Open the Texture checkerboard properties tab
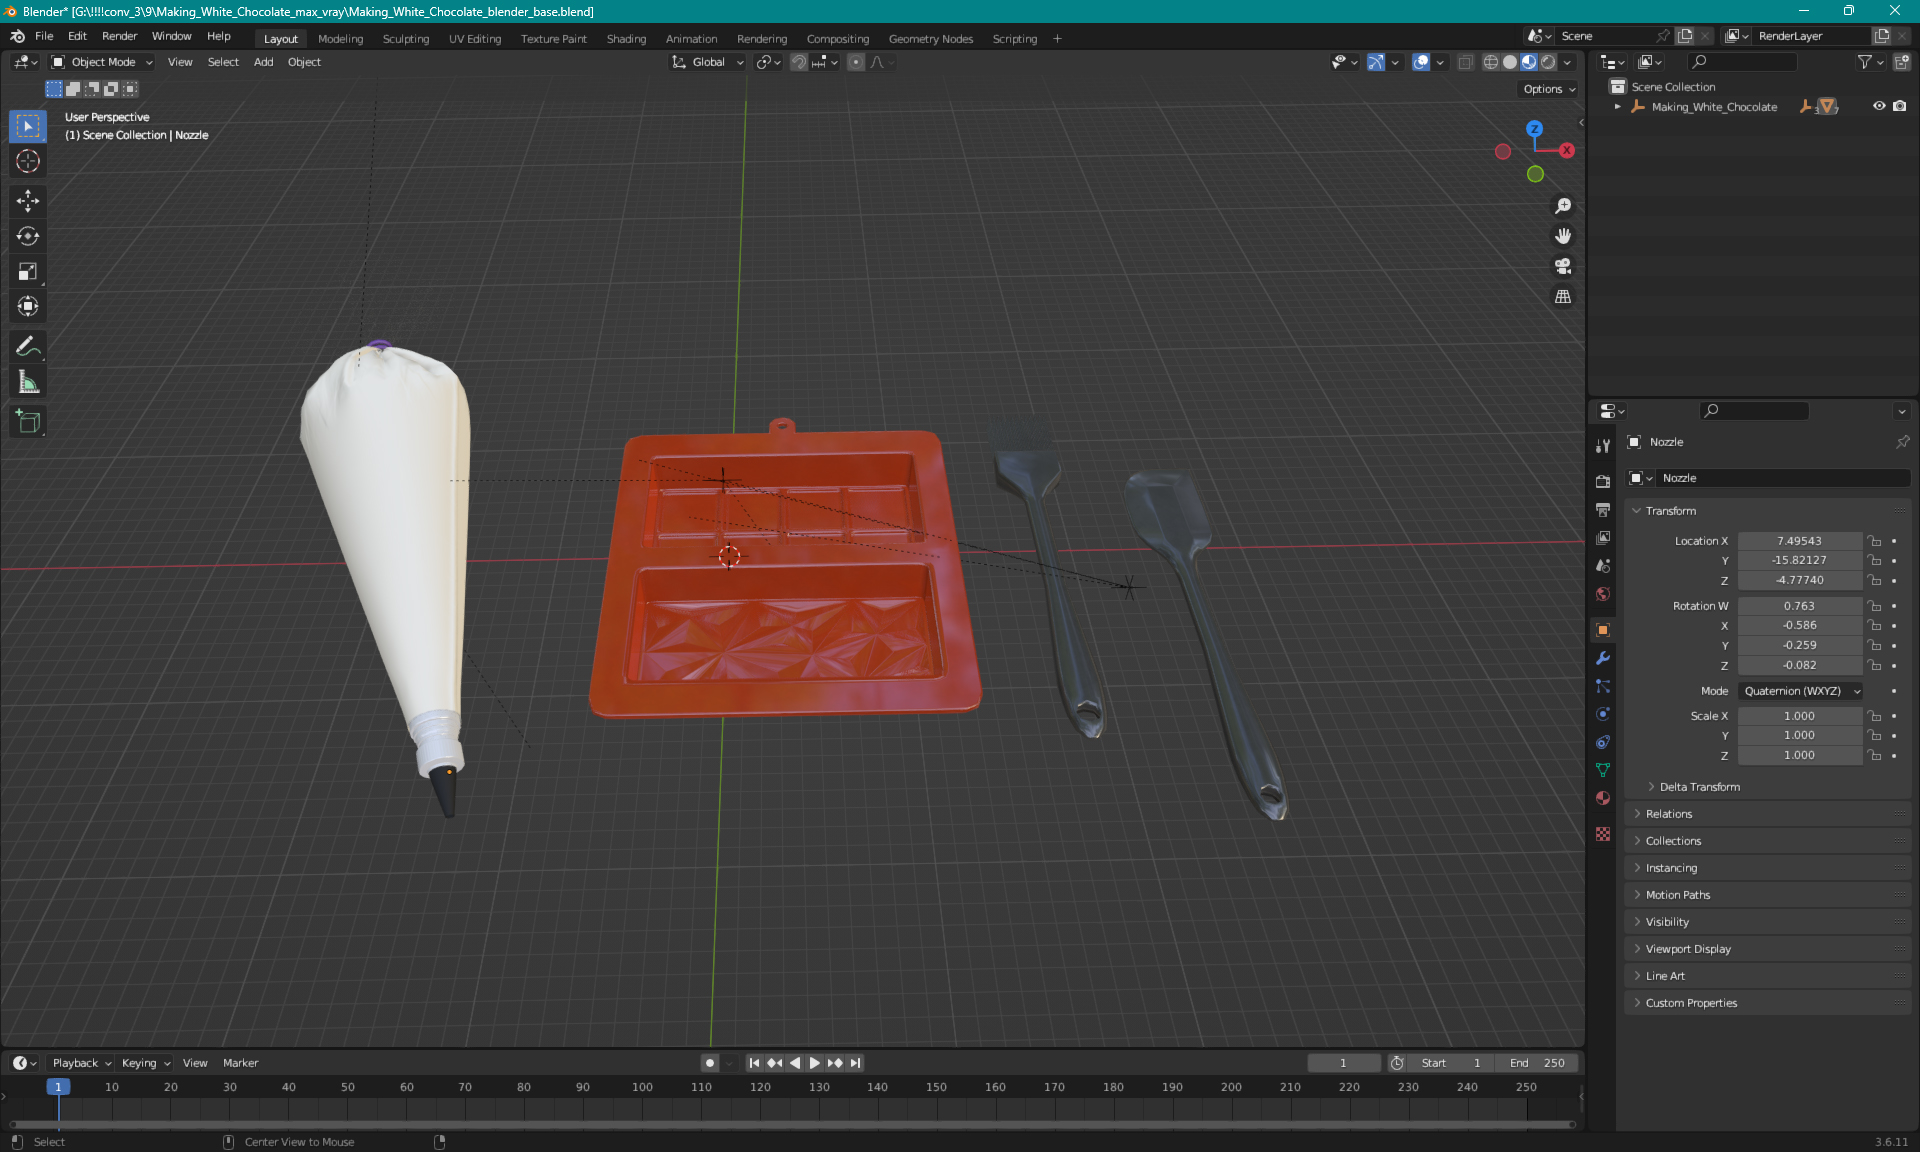1920x1152 pixels. coord(1603,834)
